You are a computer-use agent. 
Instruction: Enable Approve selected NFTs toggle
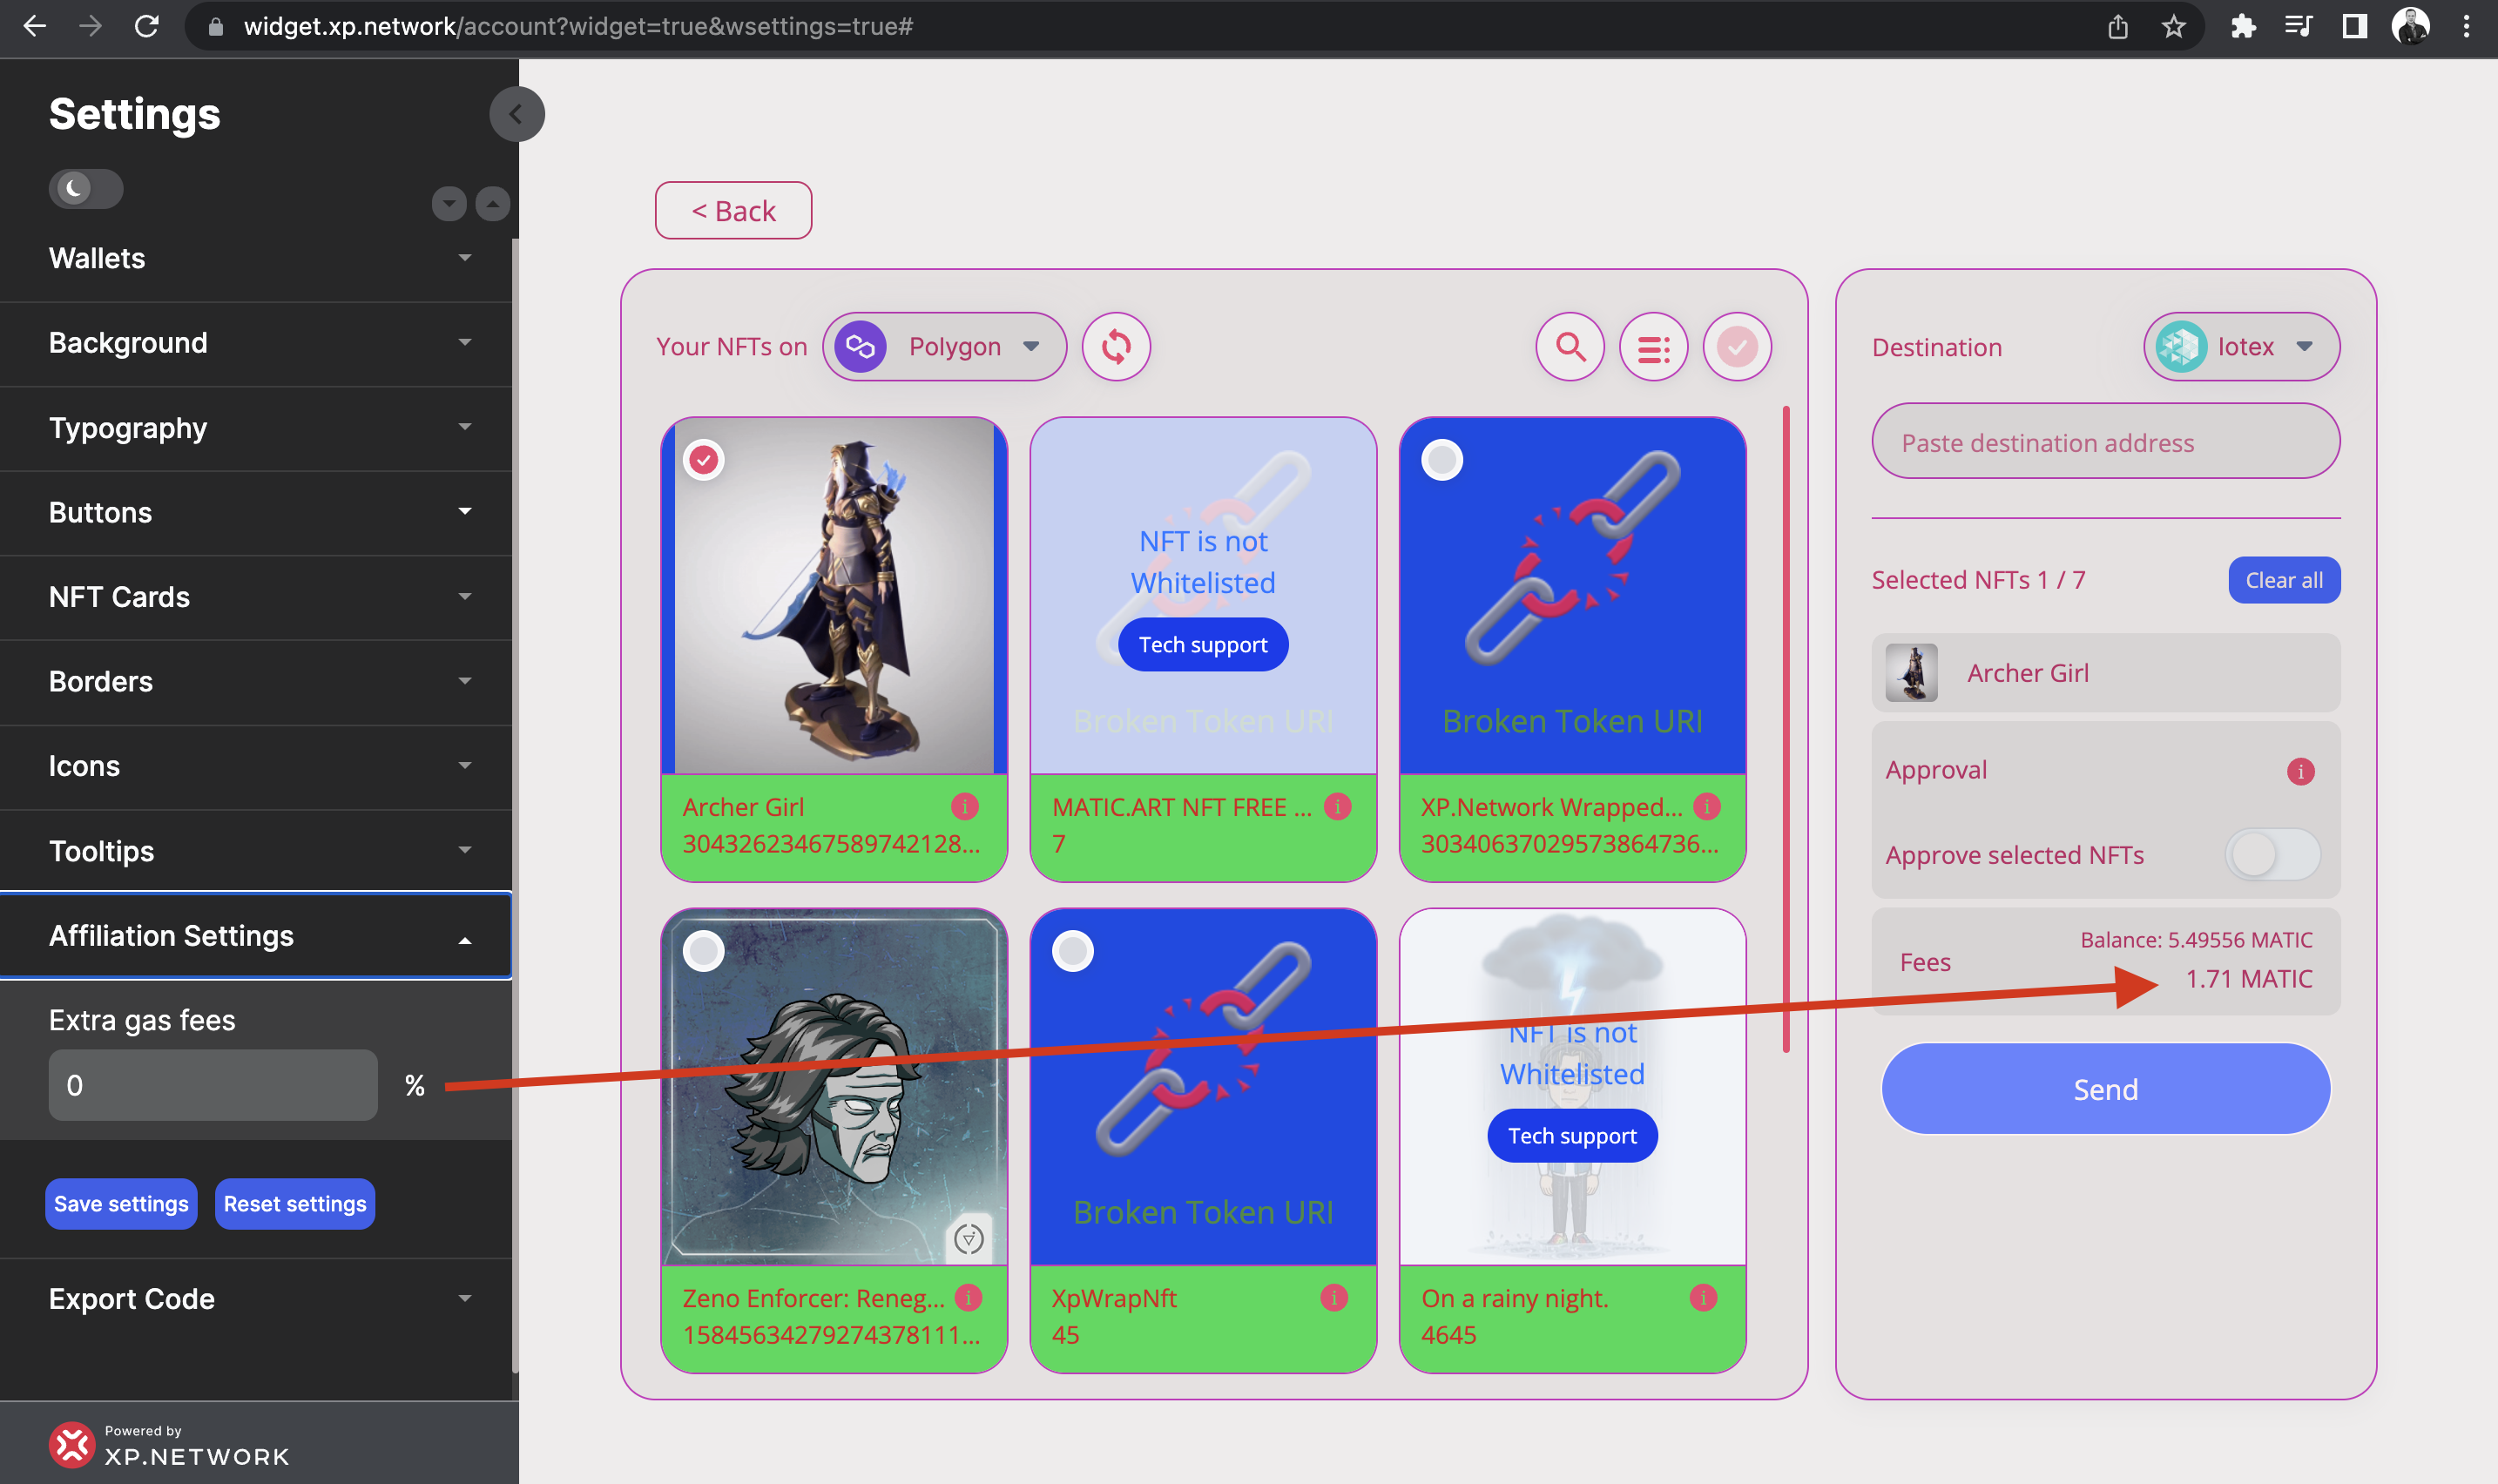(x=2272, y=855)
